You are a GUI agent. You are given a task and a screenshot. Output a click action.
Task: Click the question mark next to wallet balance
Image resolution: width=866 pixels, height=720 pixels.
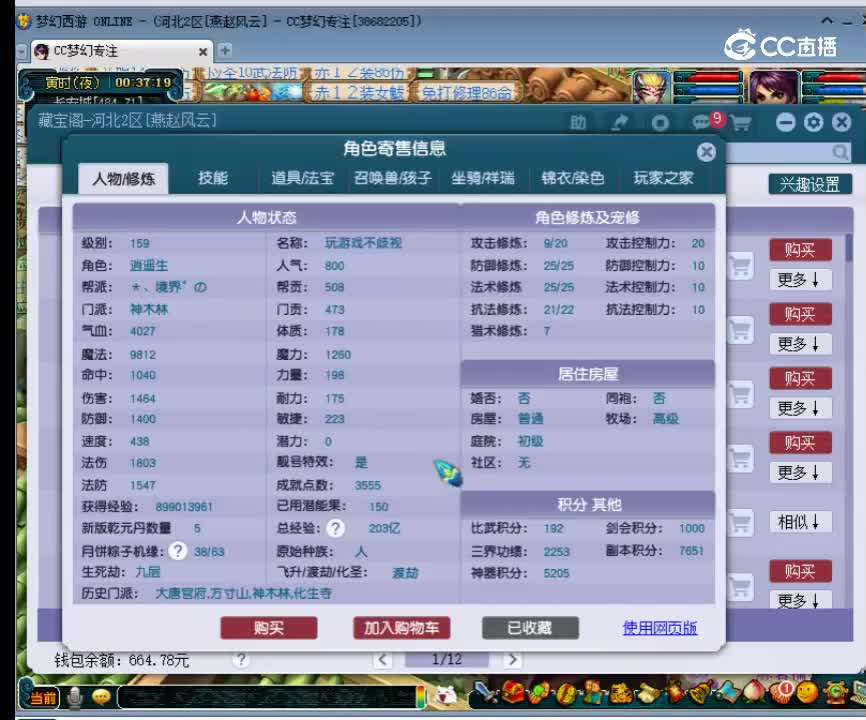241,660
